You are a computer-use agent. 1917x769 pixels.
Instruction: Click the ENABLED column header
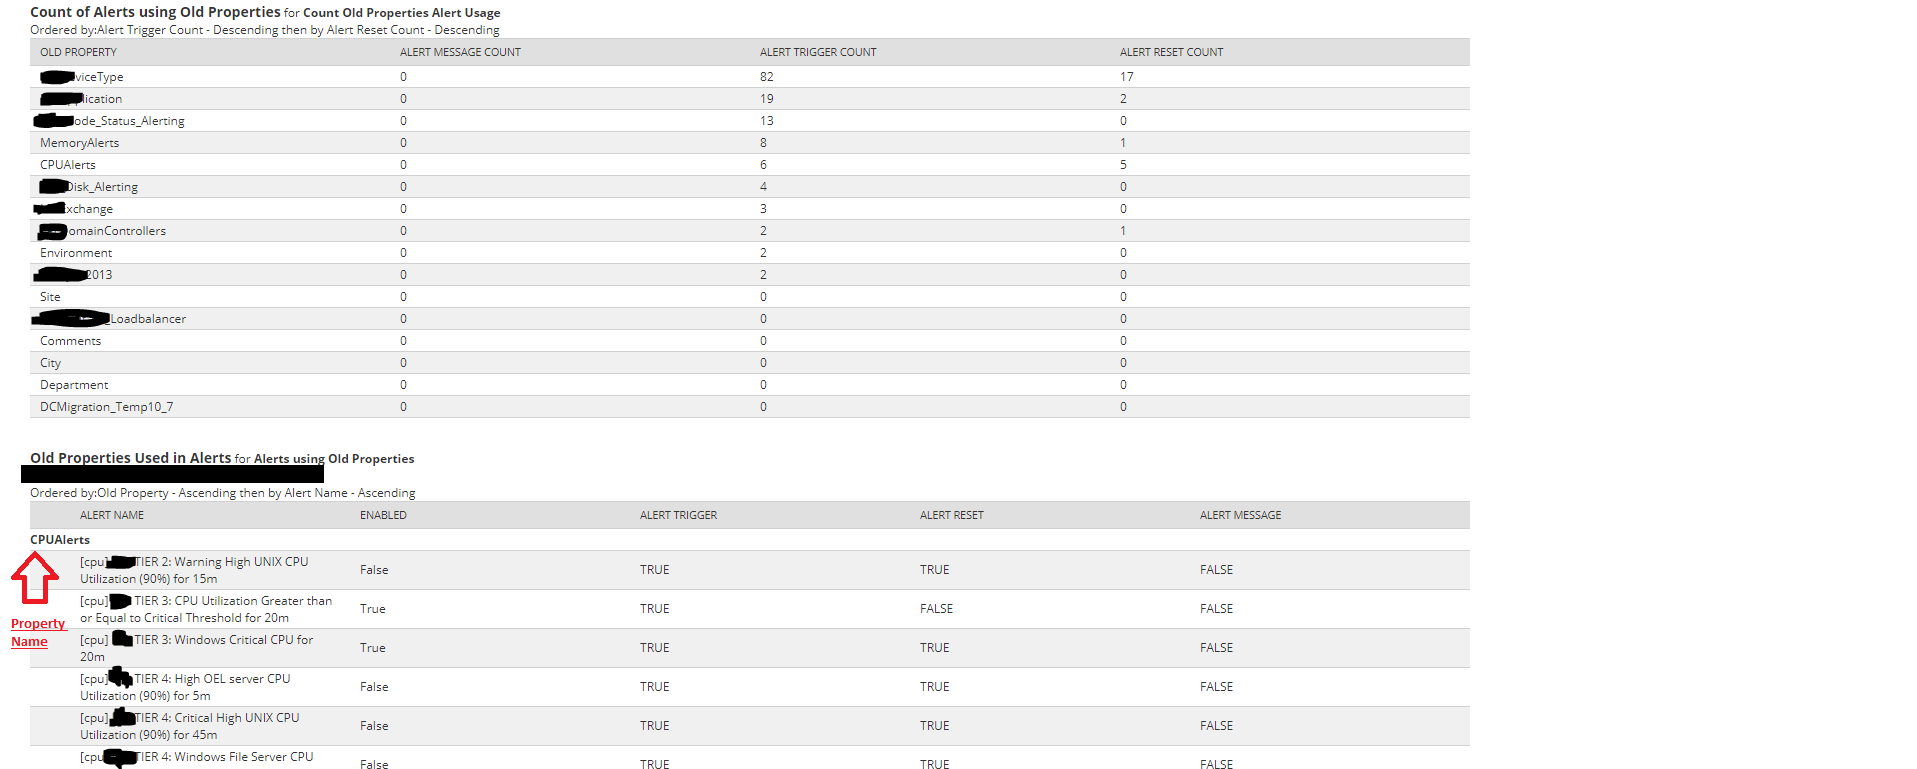(x=383, y=515)
